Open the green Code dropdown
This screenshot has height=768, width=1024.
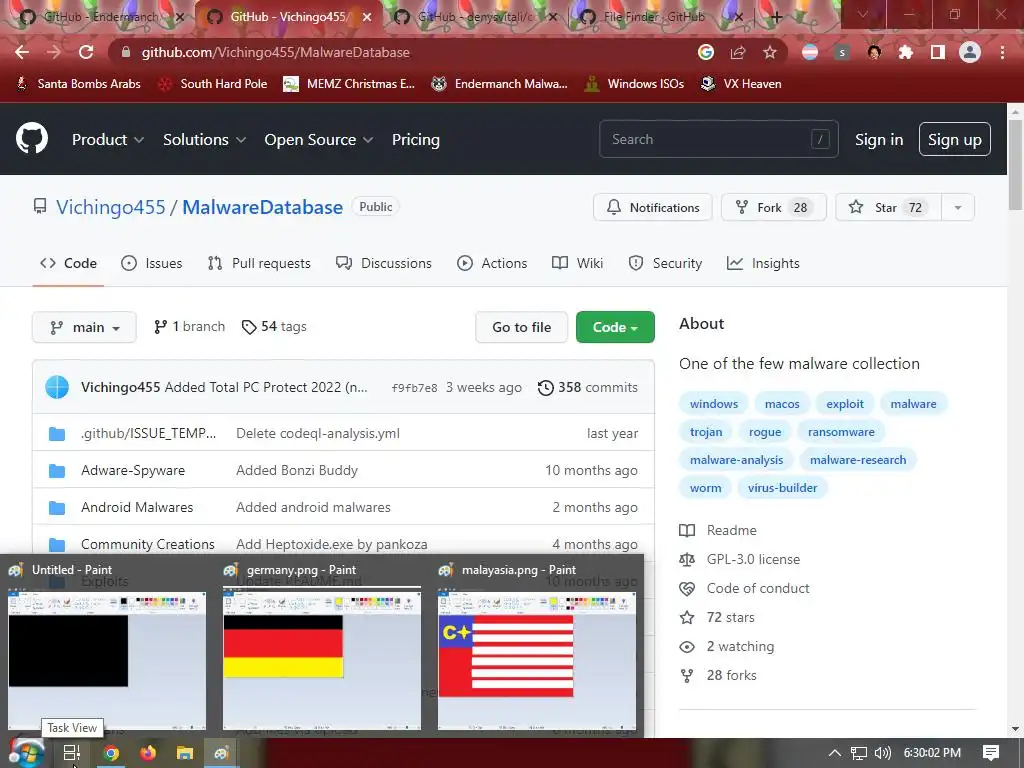pyautogui.click(x=615, y=327)
